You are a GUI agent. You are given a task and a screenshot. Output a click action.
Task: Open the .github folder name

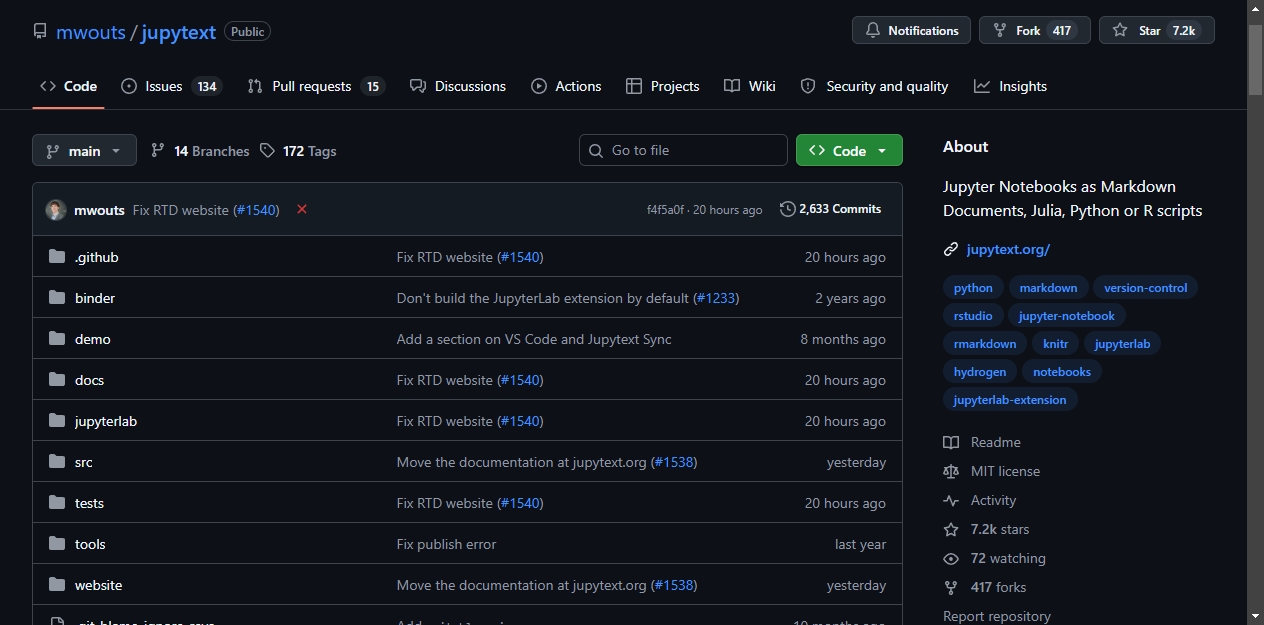(x=97, y=257)
